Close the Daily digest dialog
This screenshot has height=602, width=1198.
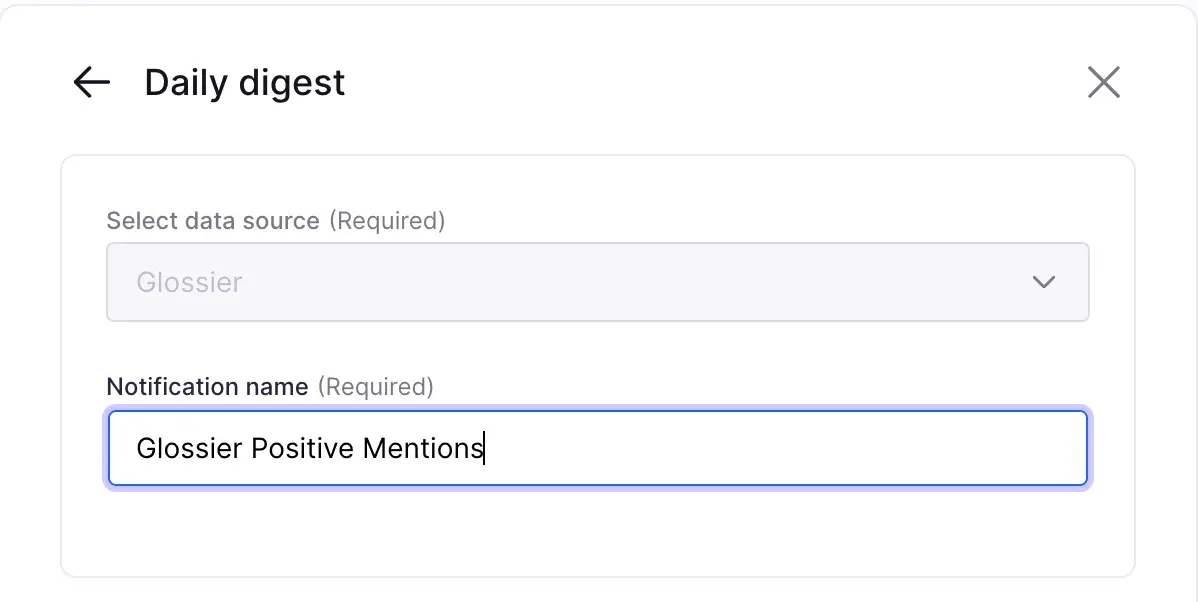pos(1103,83)
